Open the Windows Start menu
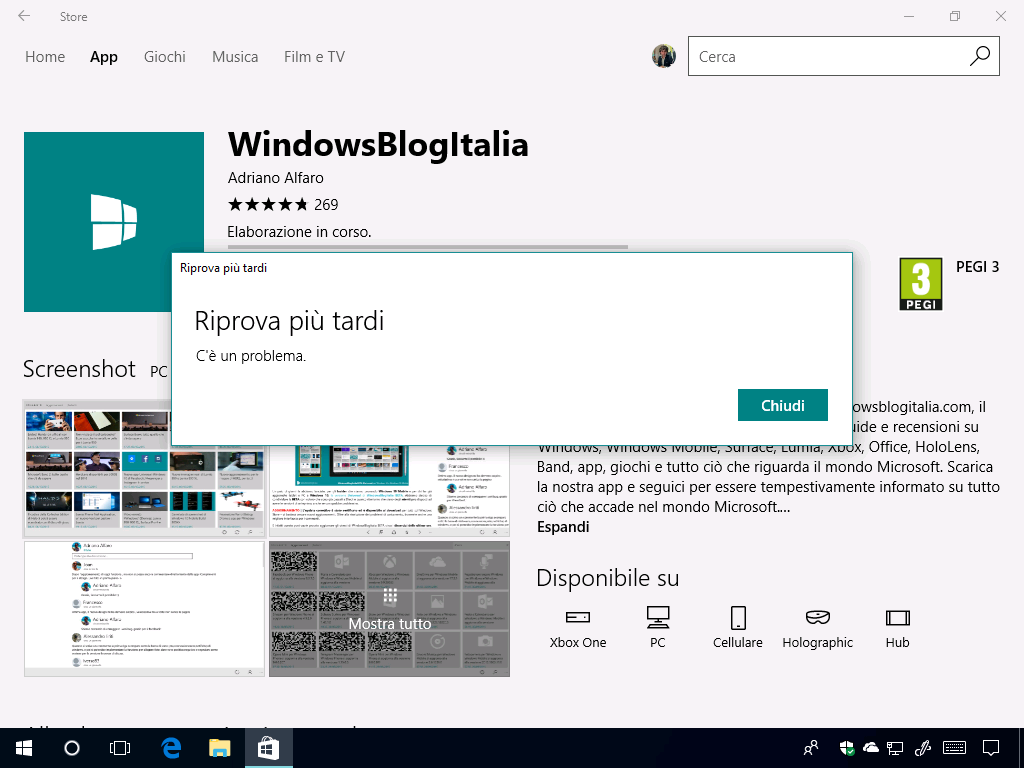The image size is (1024, 768). 24,748
